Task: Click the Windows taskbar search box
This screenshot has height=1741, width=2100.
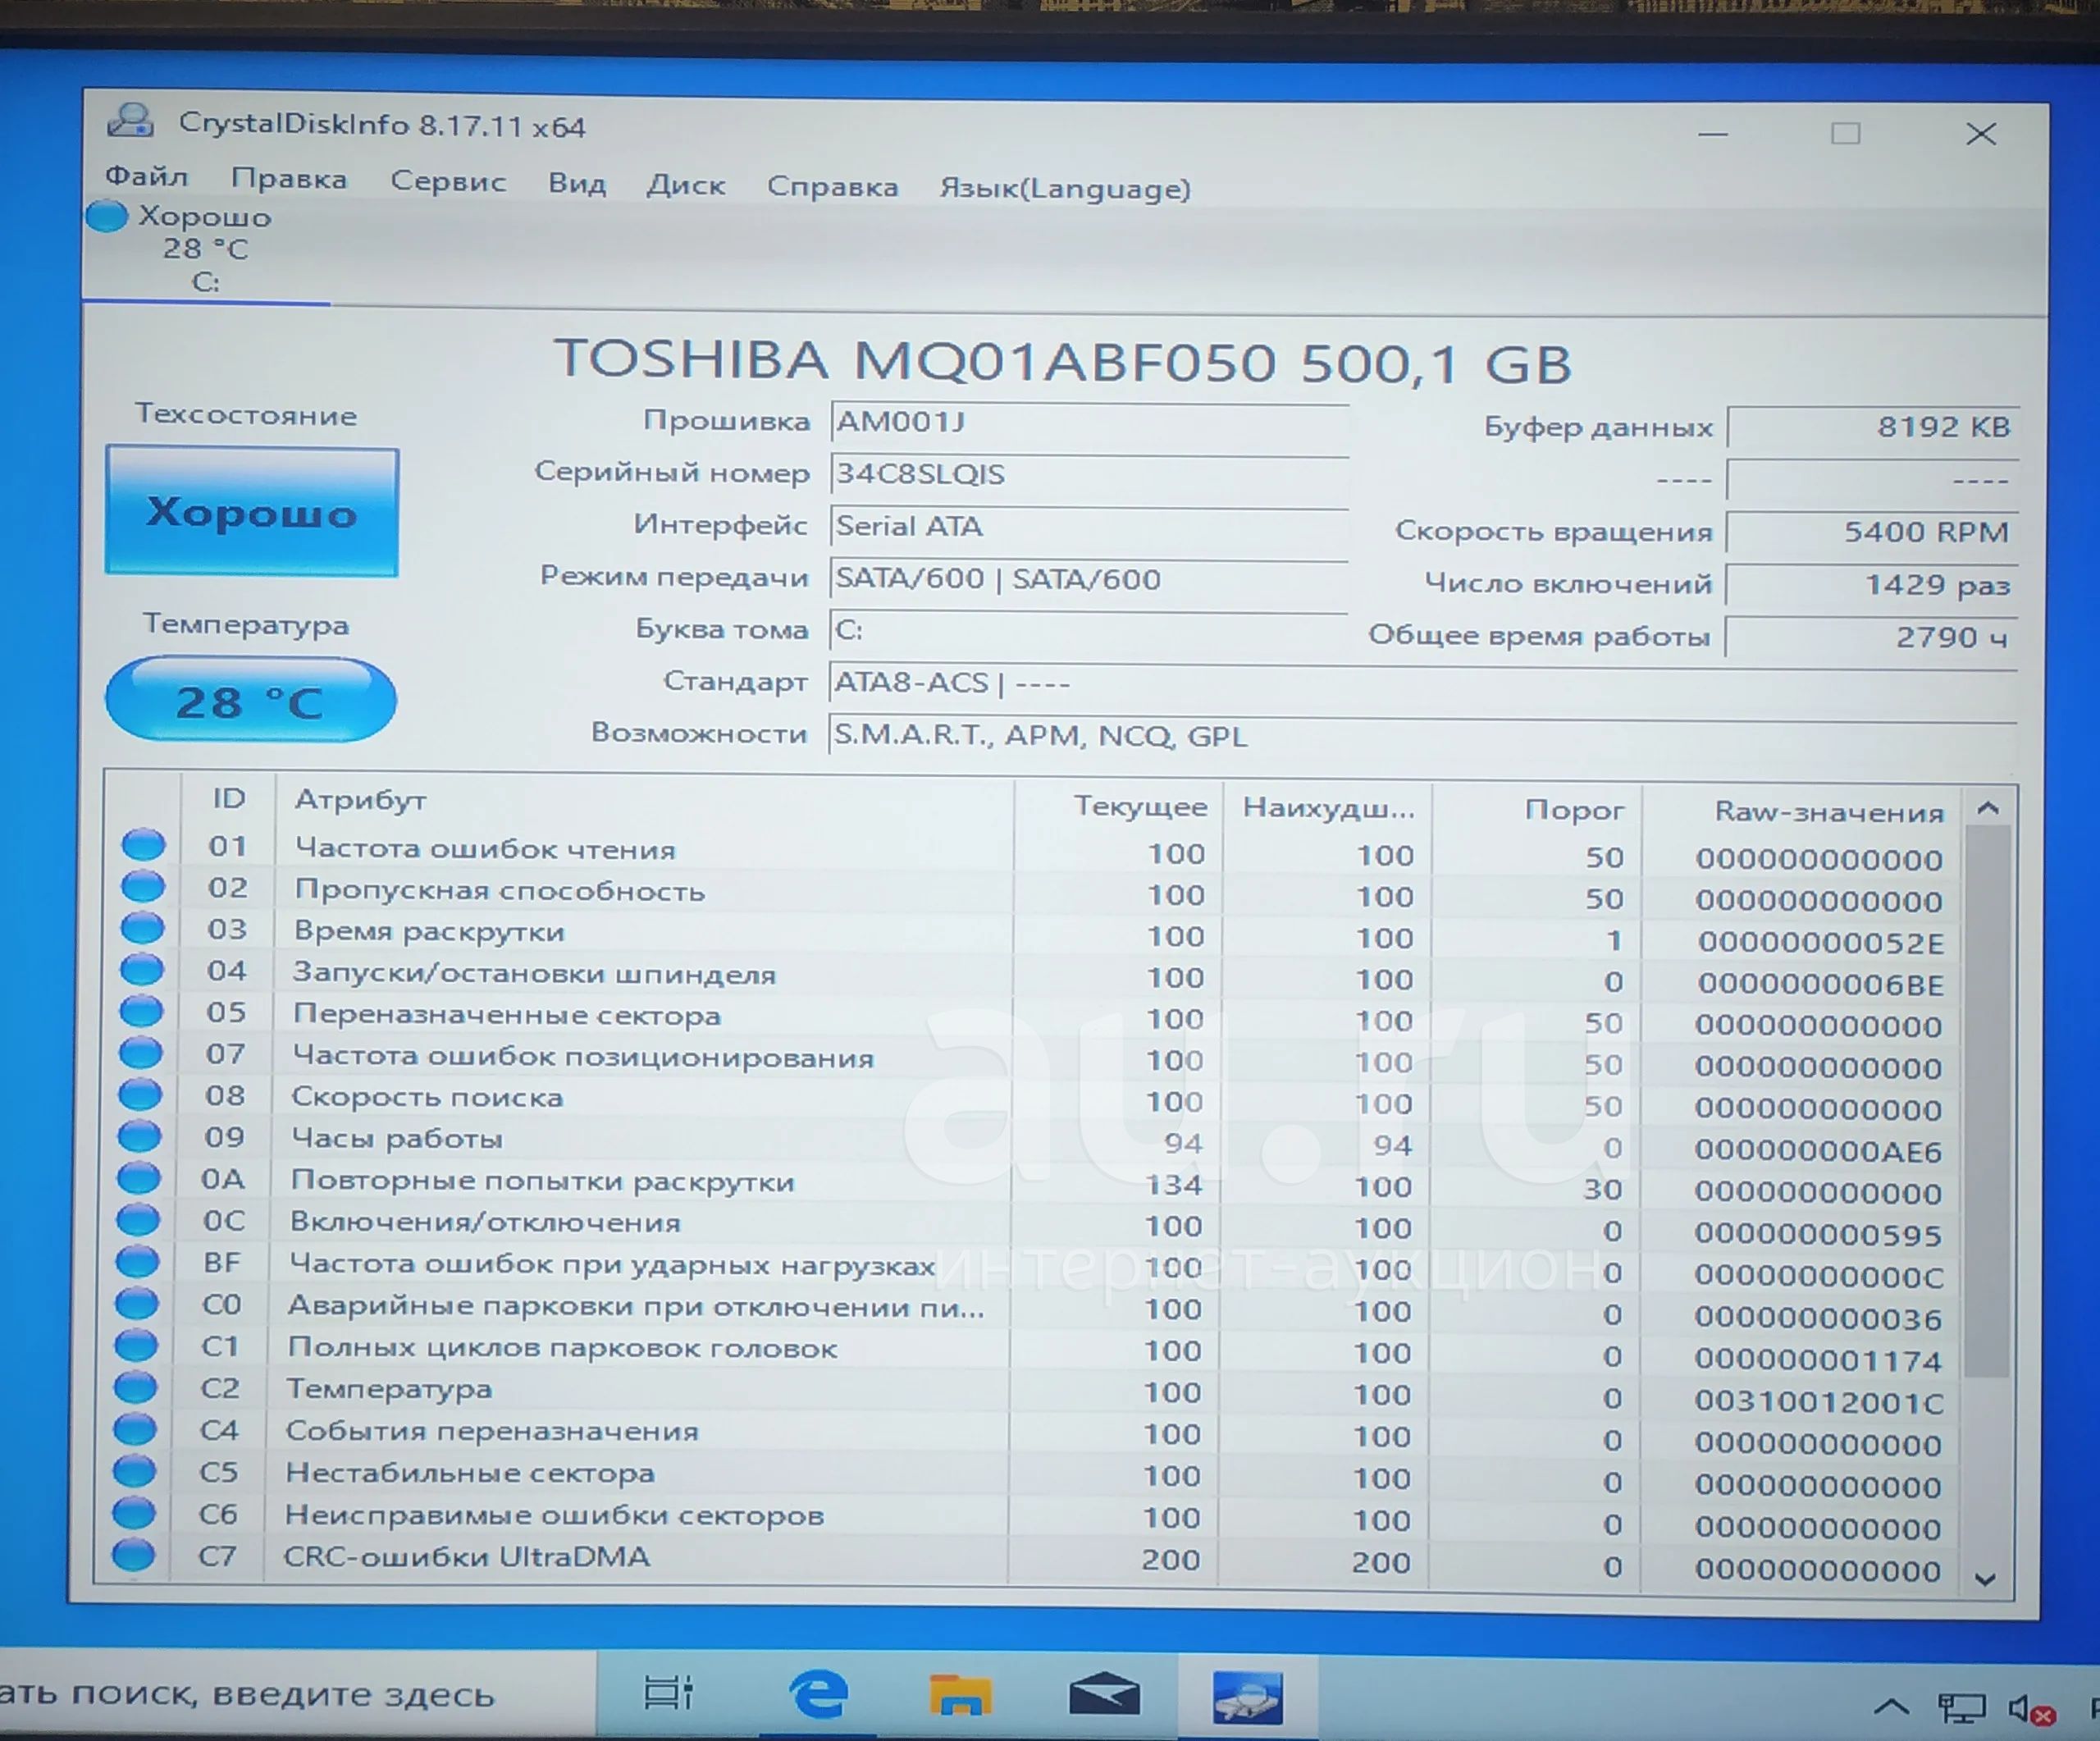Action: tap(298, 1694)
